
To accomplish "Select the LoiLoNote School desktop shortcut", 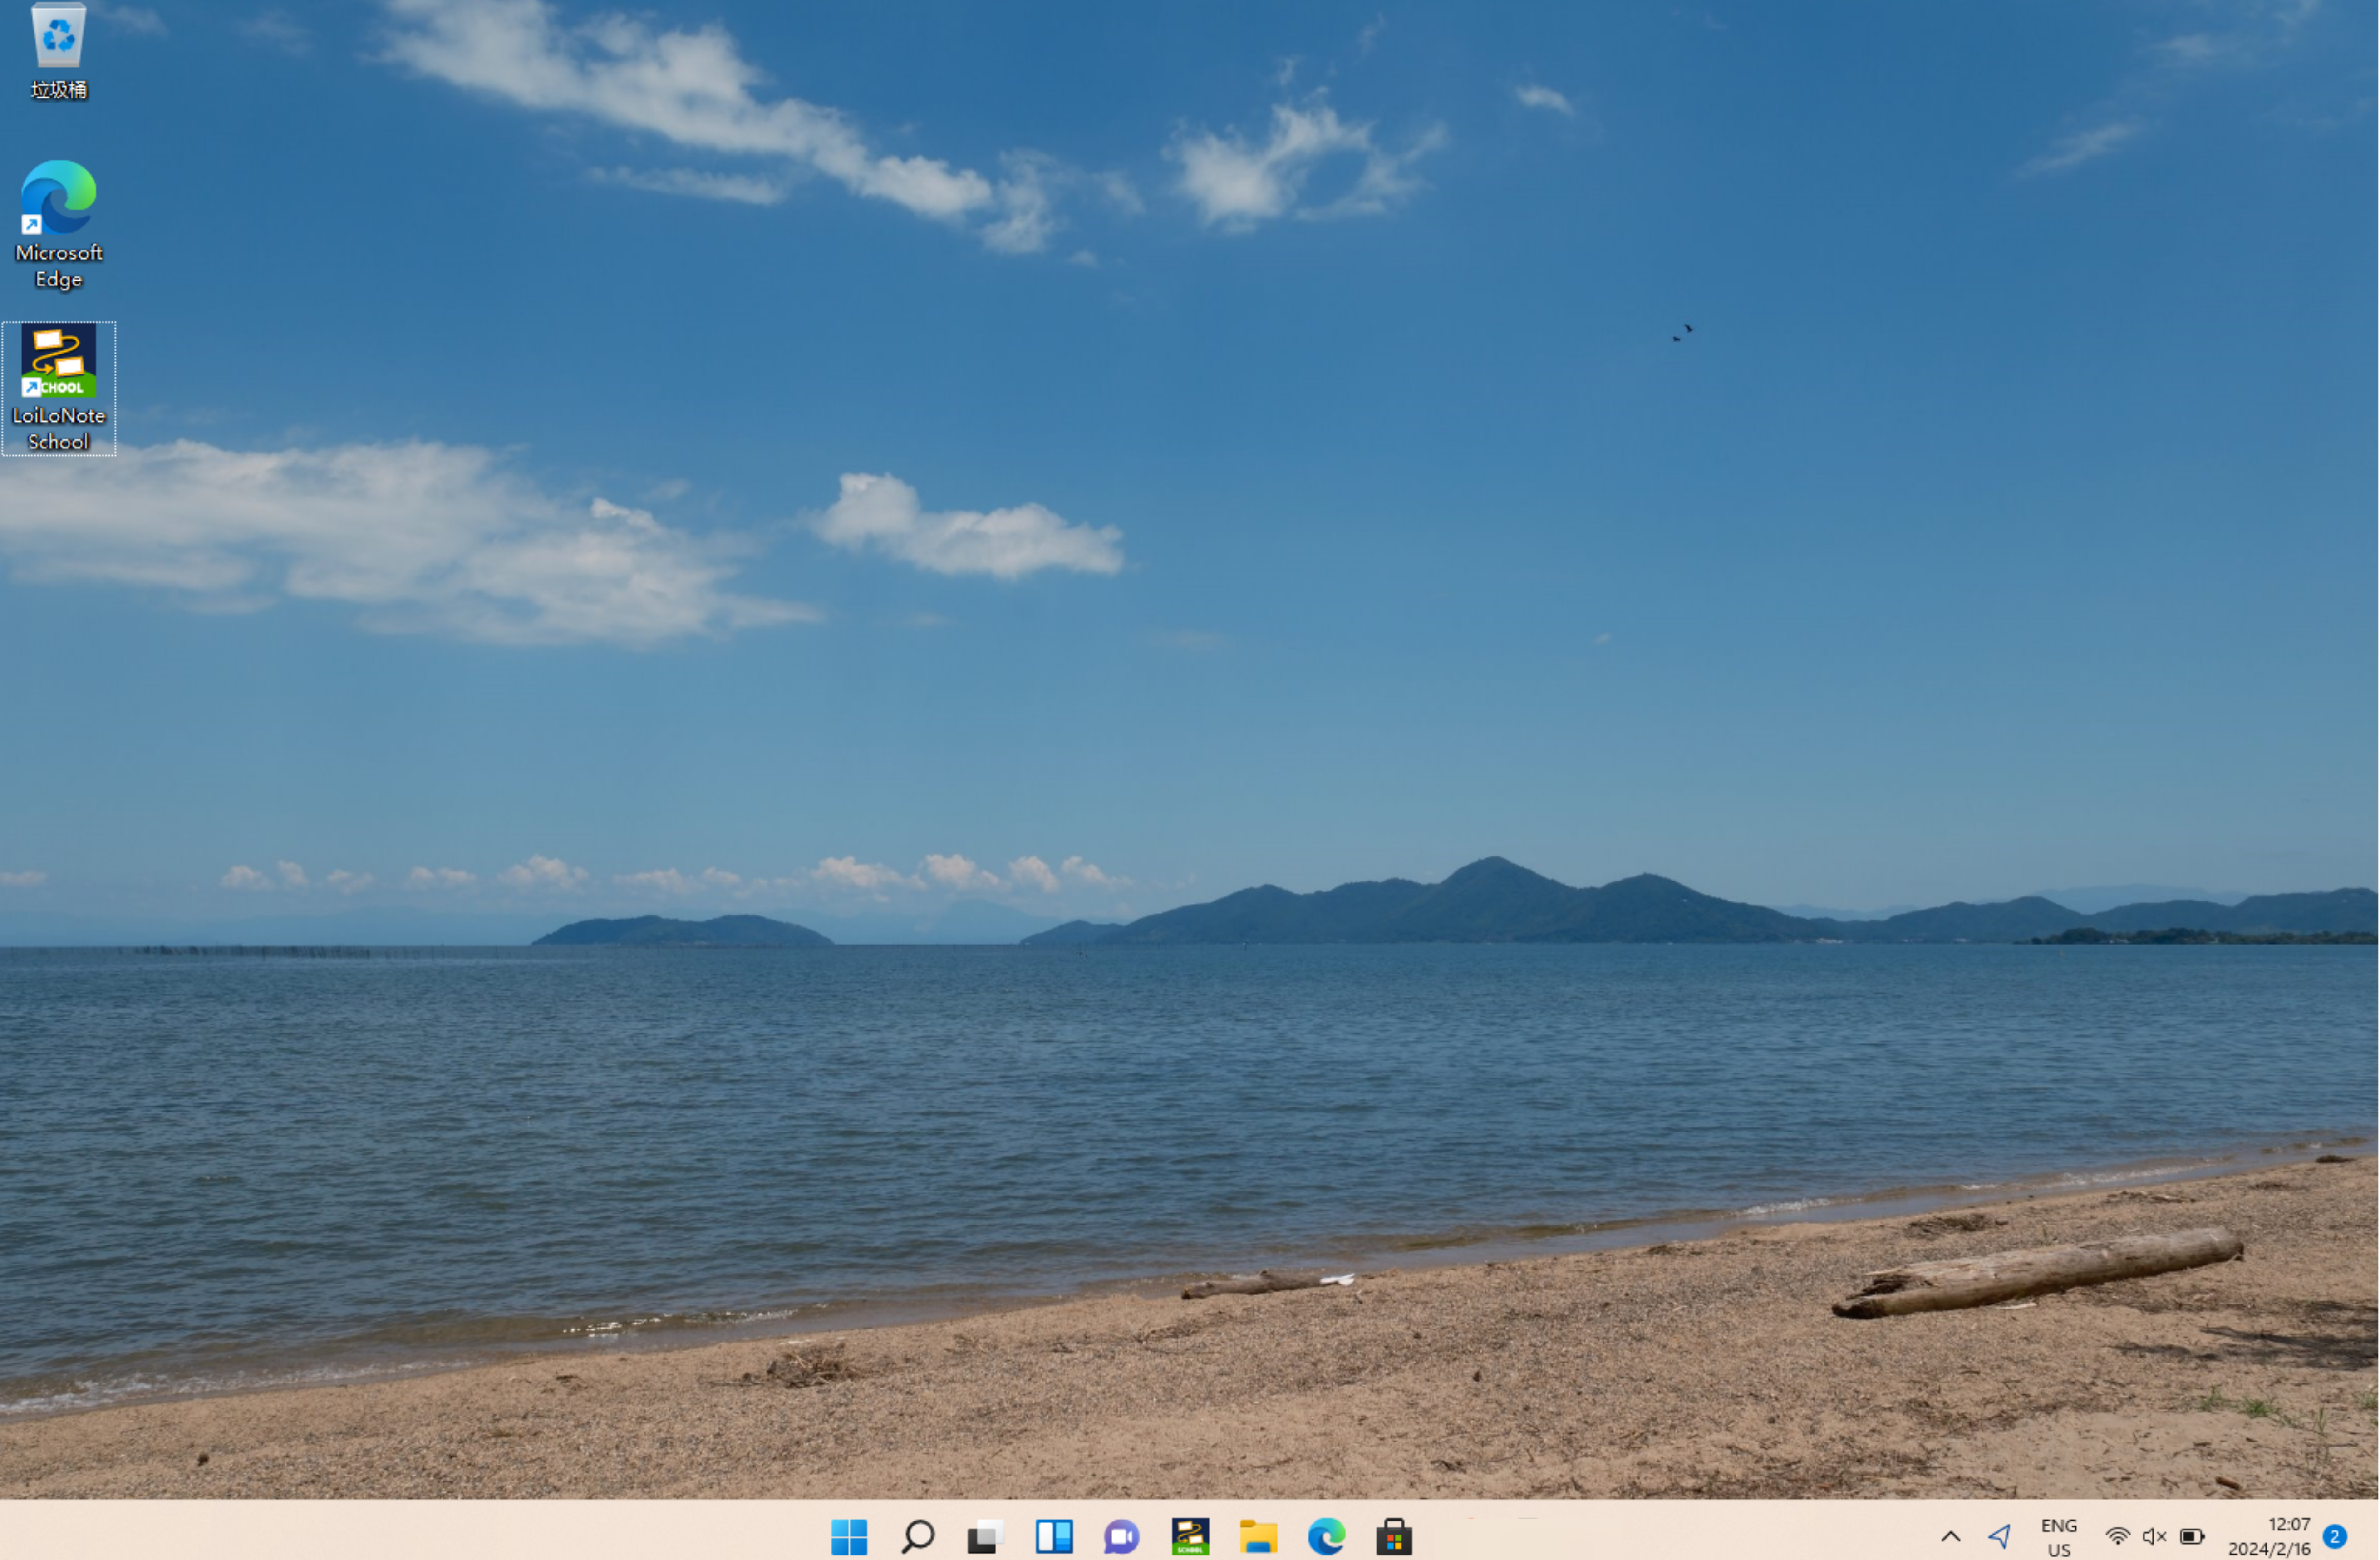I will [59, 386].
